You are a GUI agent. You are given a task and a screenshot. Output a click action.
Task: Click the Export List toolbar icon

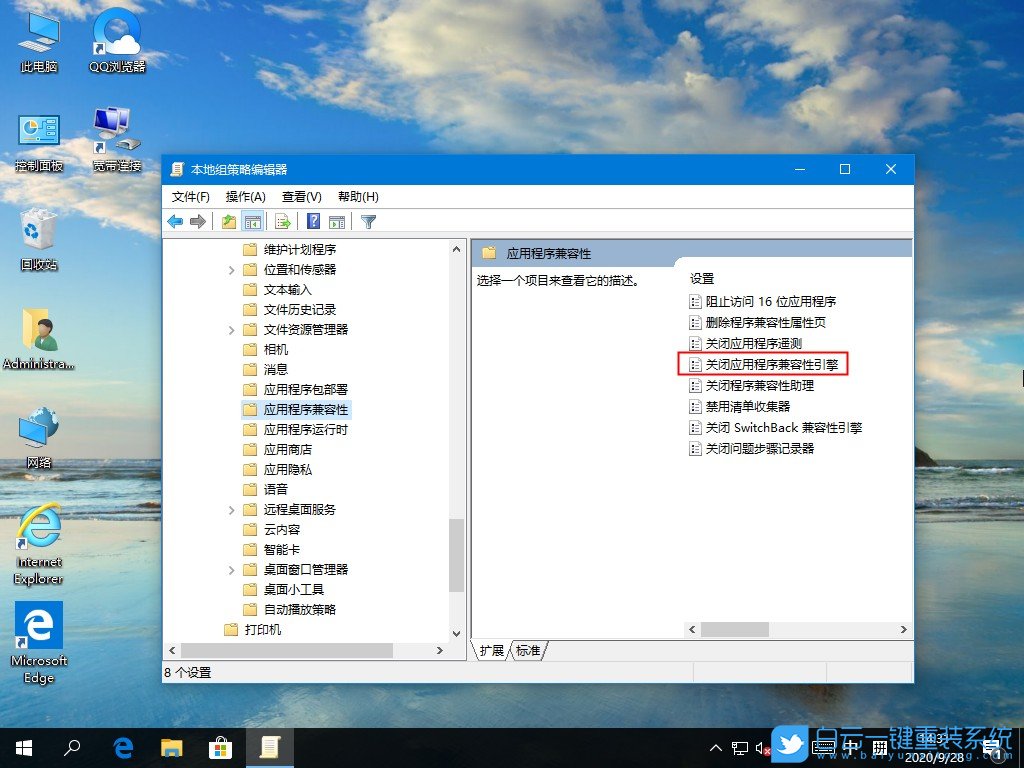[281, 221]
